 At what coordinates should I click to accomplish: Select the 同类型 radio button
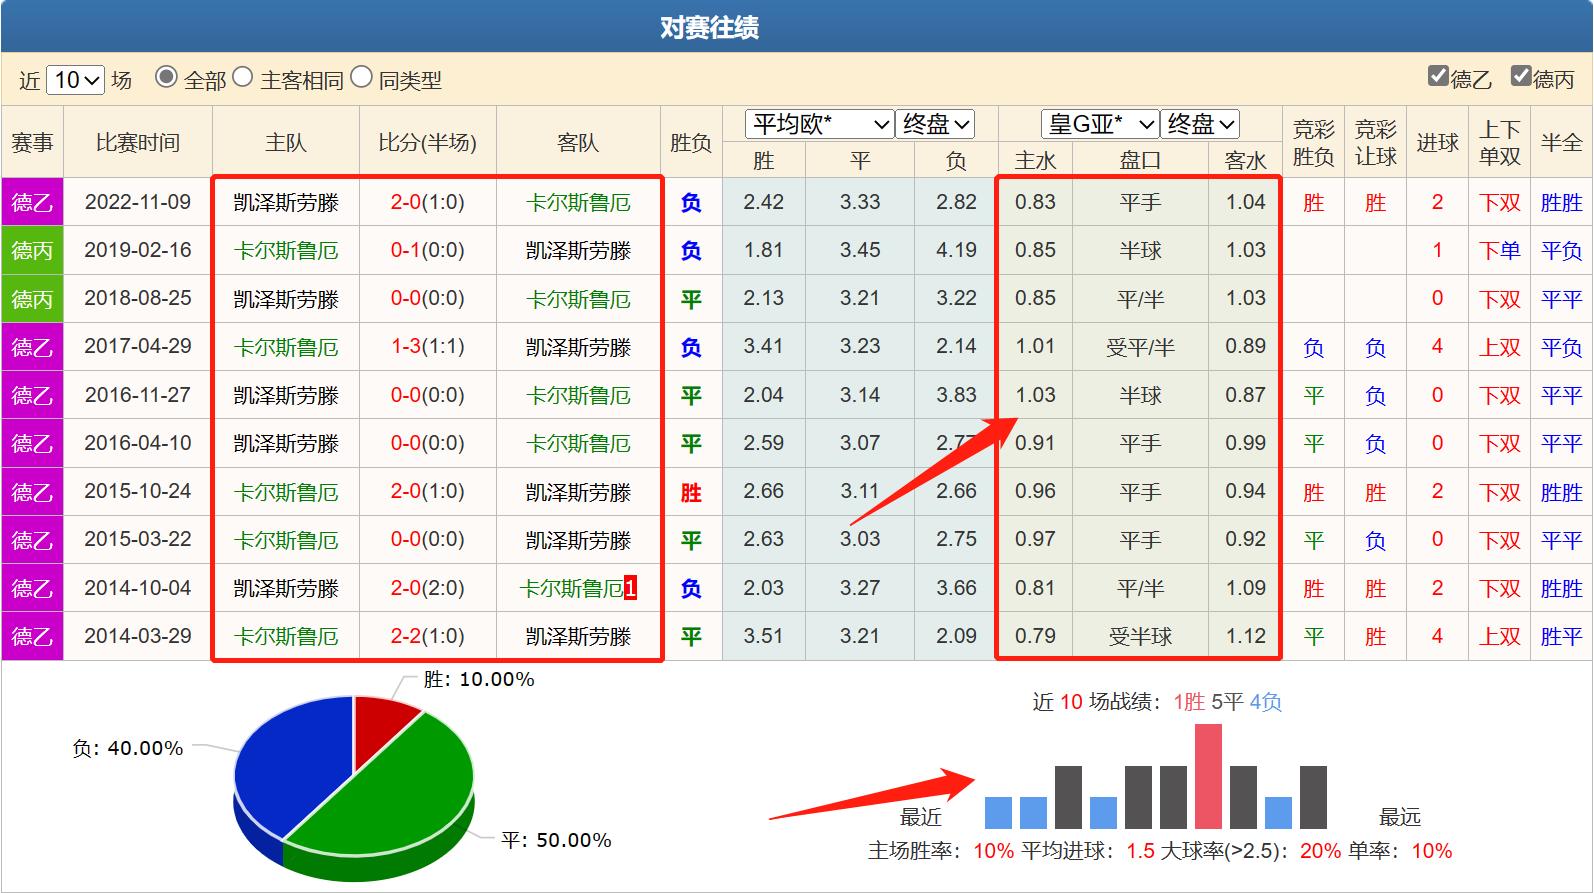(362, 77)
